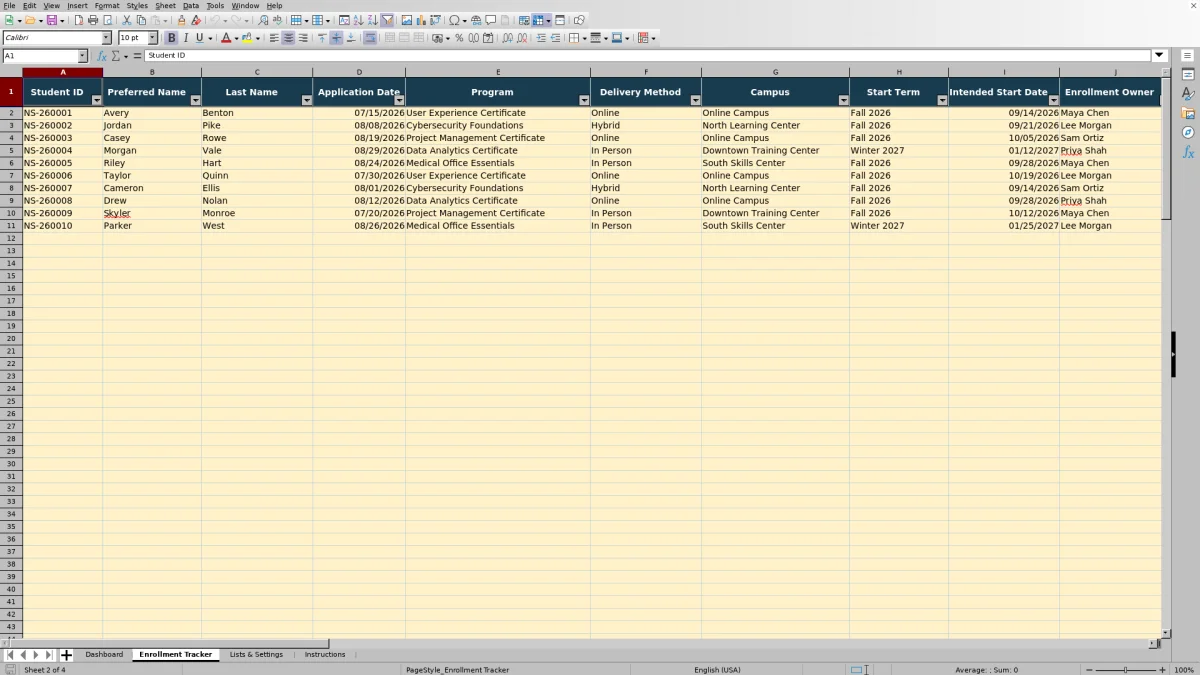Toggle Underline formatting button
Screen dimensions: 1200x675
(199, 38)
